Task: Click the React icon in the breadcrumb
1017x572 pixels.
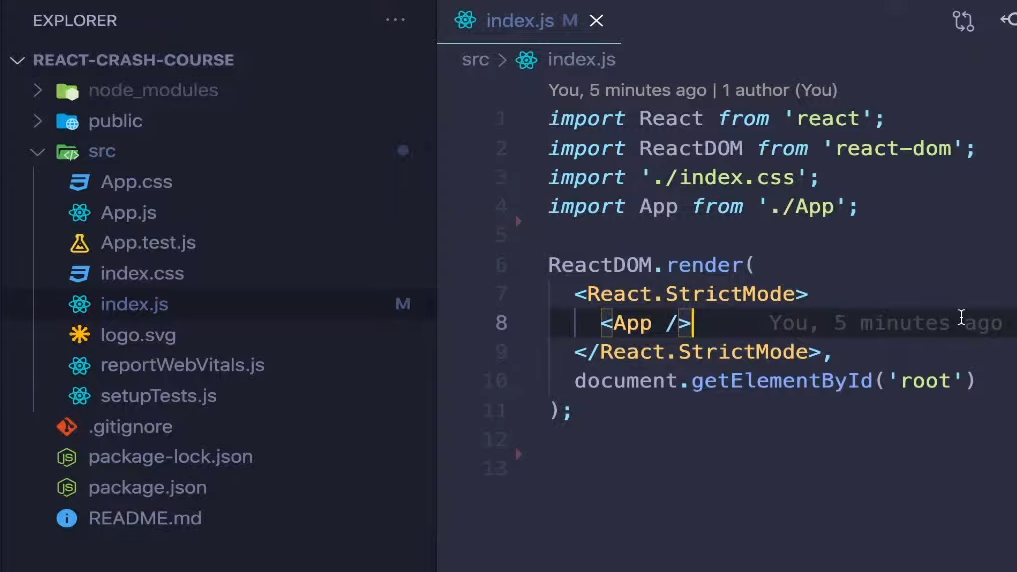Action: click(526, 60)
